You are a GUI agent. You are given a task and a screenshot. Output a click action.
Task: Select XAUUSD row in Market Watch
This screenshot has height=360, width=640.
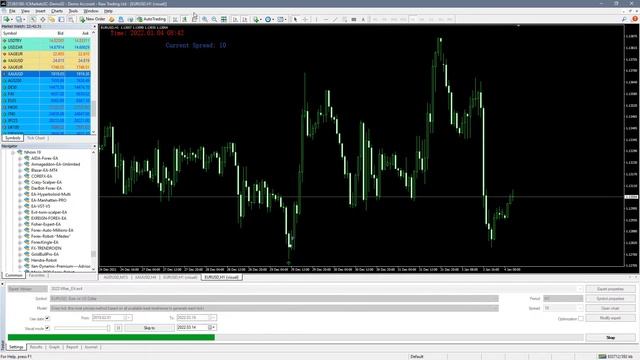tap(46, 74)
